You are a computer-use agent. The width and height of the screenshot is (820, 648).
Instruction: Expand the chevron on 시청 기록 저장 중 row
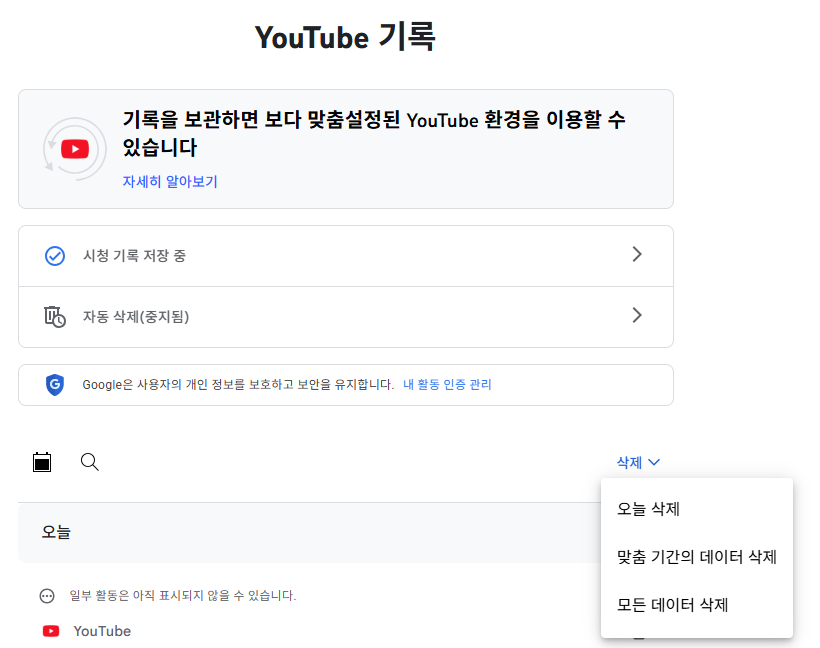[636, 255]
